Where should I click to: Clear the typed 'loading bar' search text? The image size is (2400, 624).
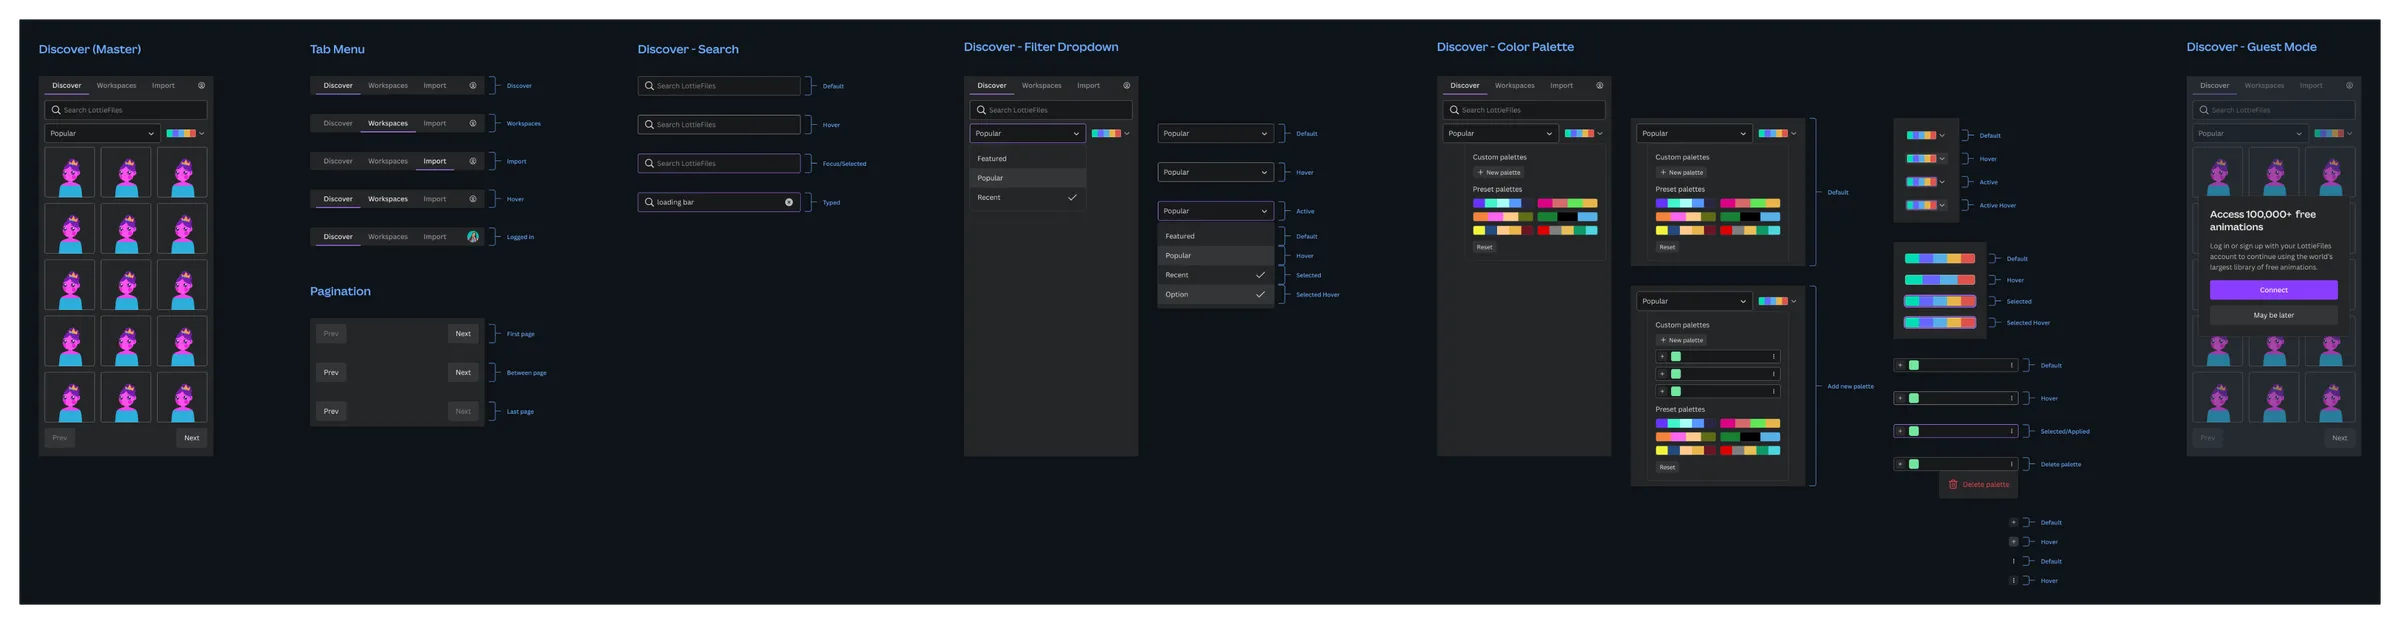[789, 202]
